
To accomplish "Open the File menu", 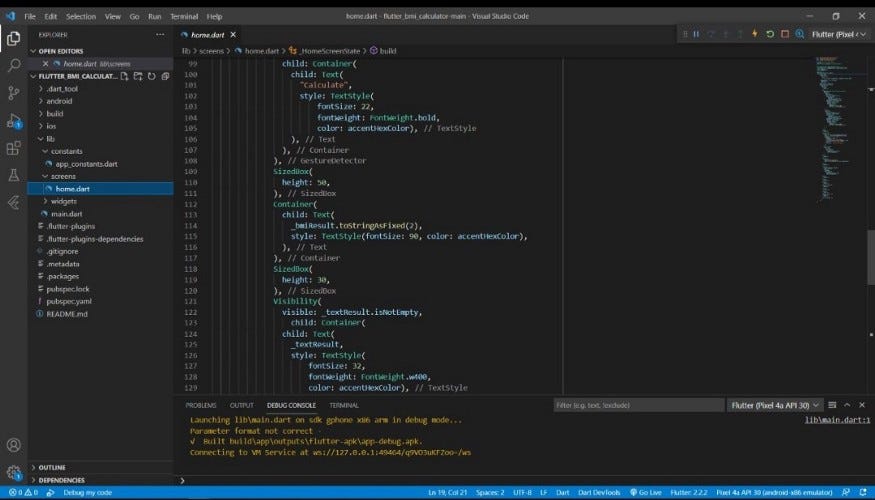I will point(30,16).
